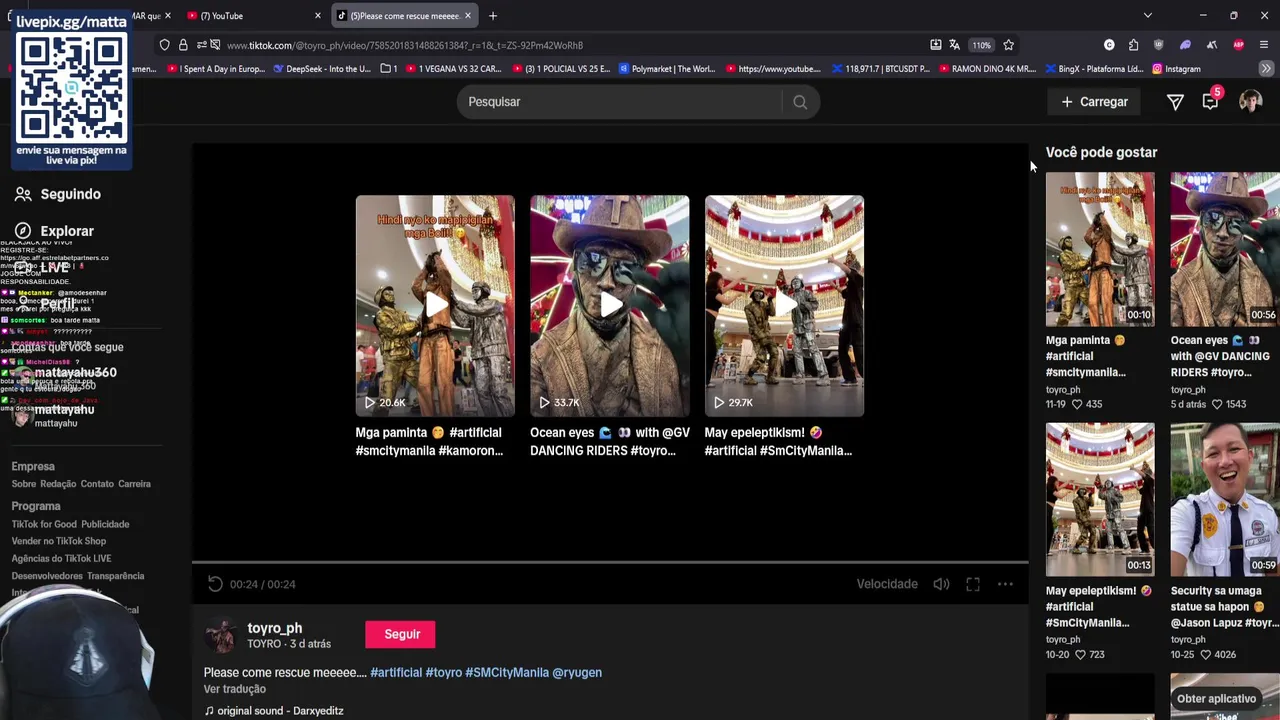Click the Obter aplicativo button

pyautogui.click(x=1216, y=699)
